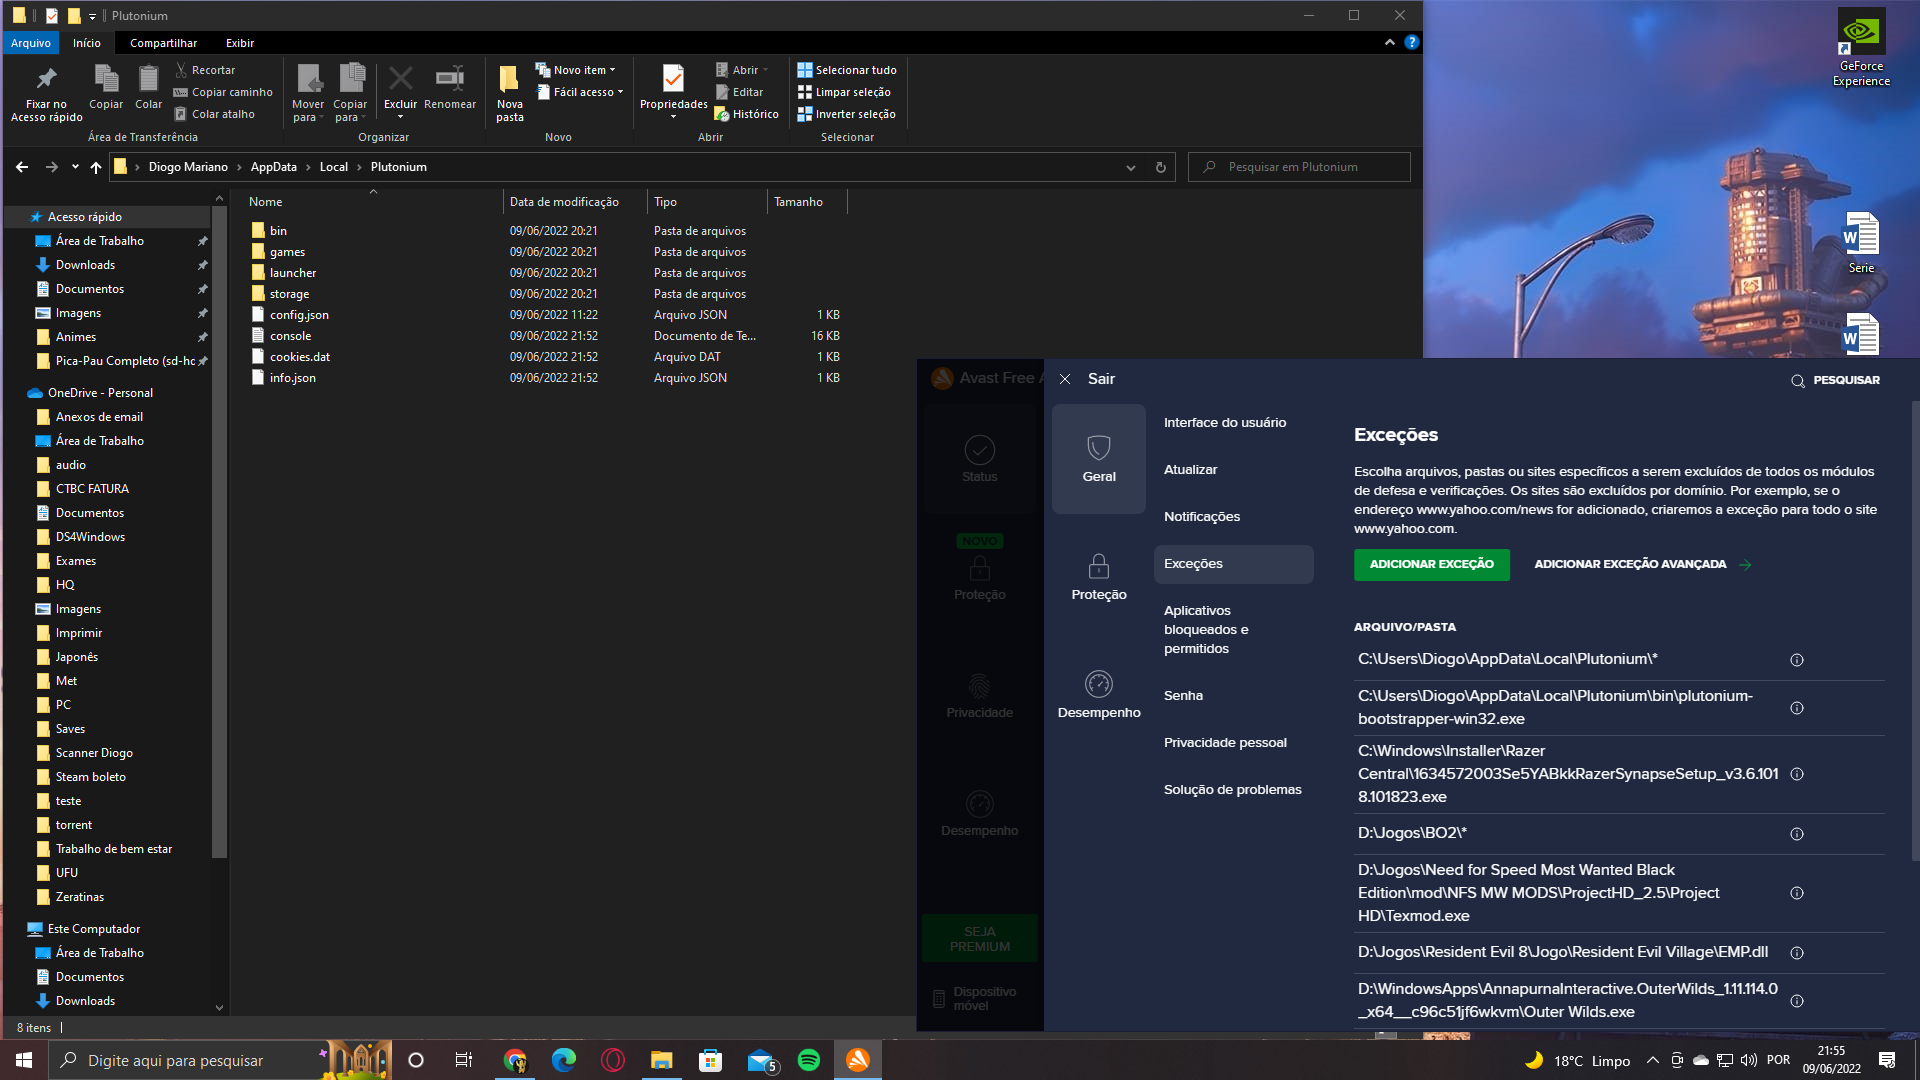Click Copiar caminho in ribbon
The image size is (1920, 1080).
click(223, 92)
